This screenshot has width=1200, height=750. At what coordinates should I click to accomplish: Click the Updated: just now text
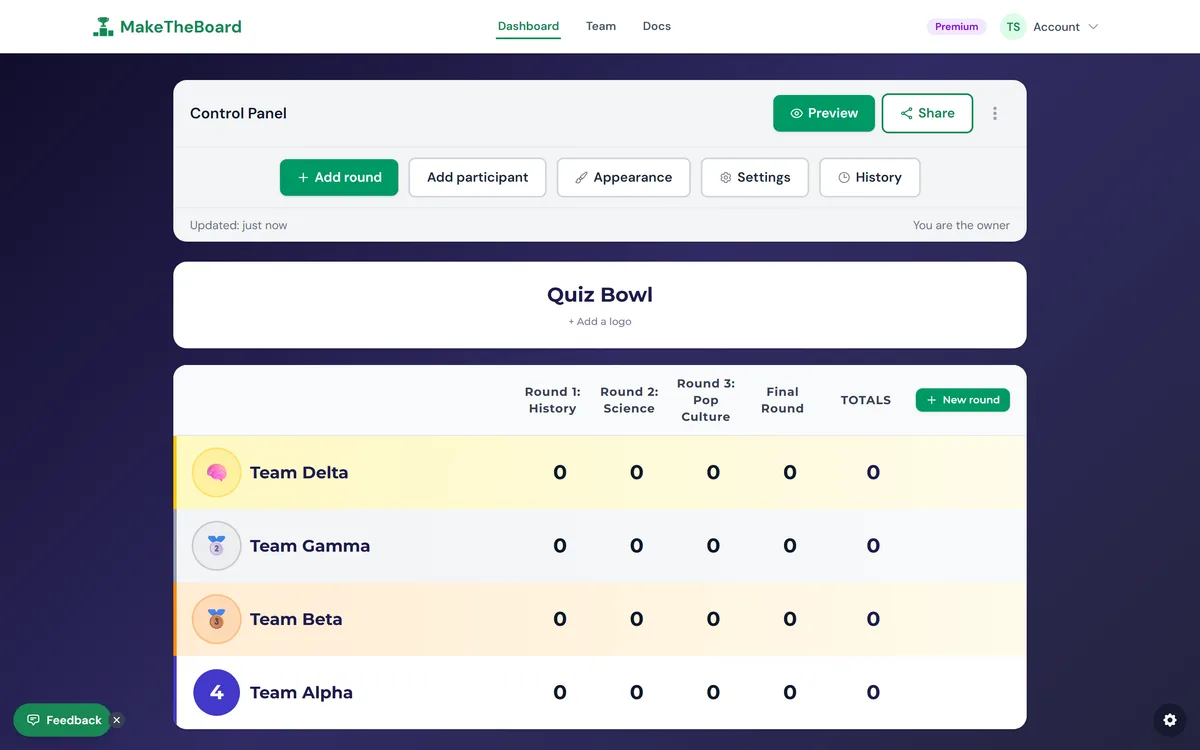tap(238, 225)
